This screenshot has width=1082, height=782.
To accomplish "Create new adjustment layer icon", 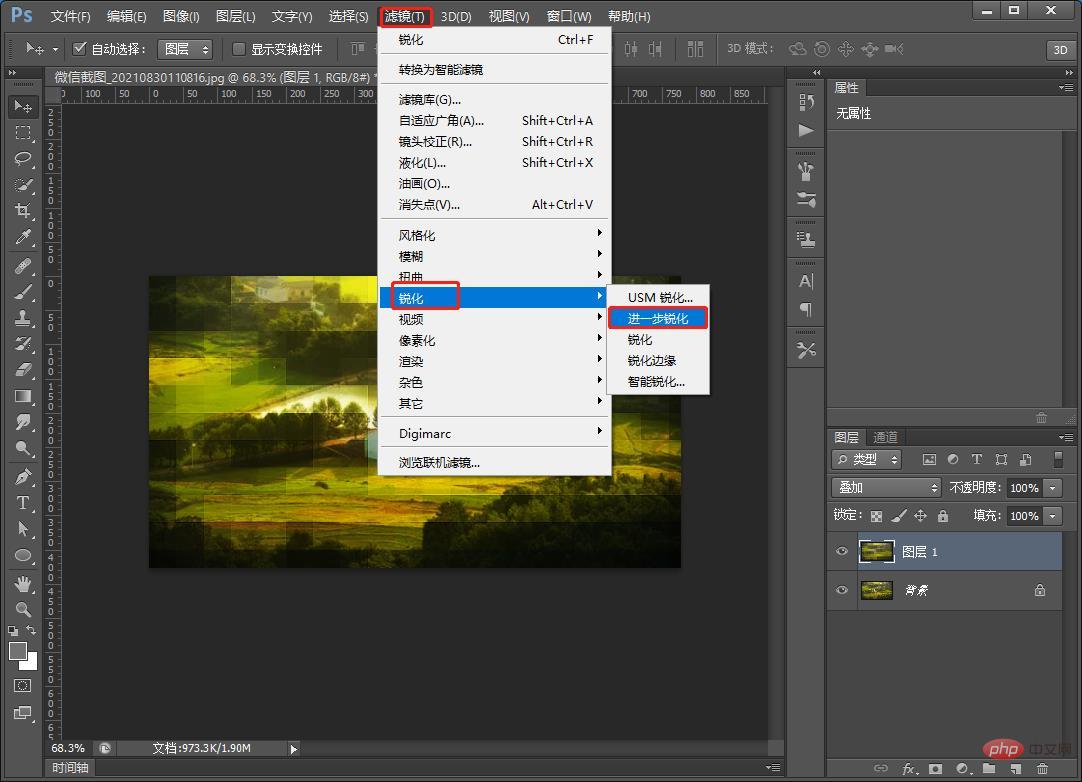I will click(x=963, y=768).
